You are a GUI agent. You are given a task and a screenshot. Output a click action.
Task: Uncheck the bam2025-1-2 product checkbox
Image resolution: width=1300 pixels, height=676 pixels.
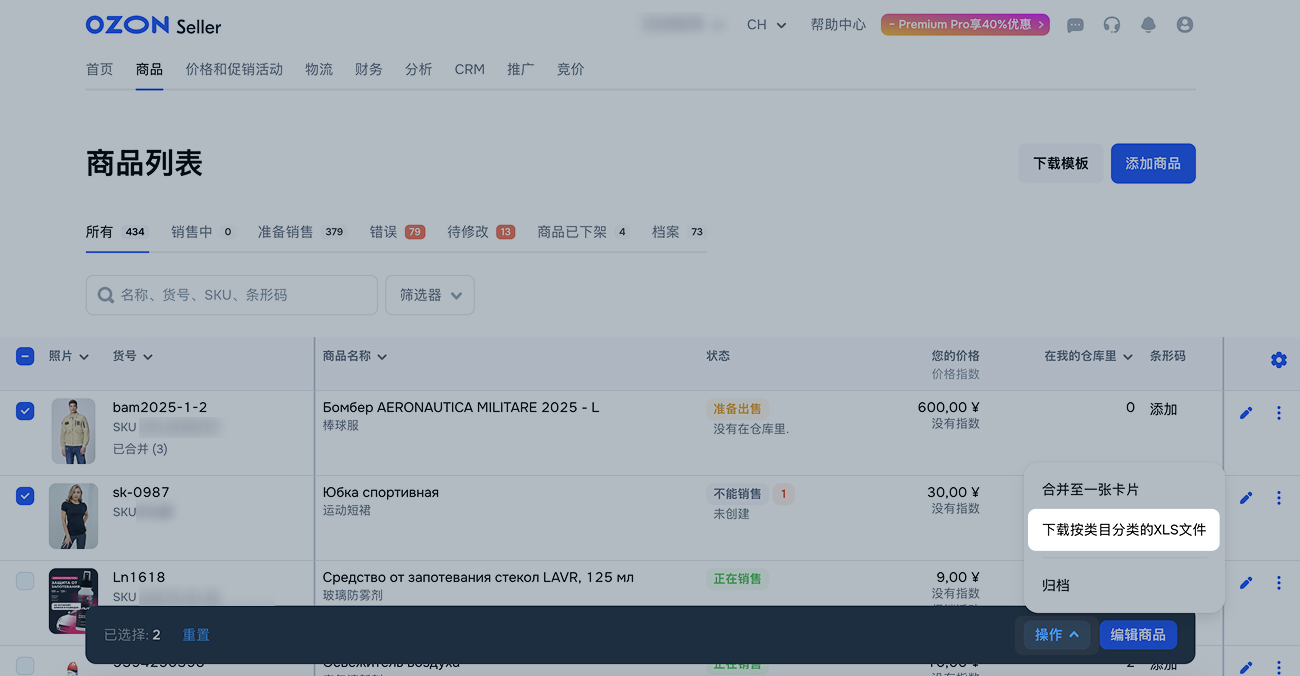click(x=26, y=411)
